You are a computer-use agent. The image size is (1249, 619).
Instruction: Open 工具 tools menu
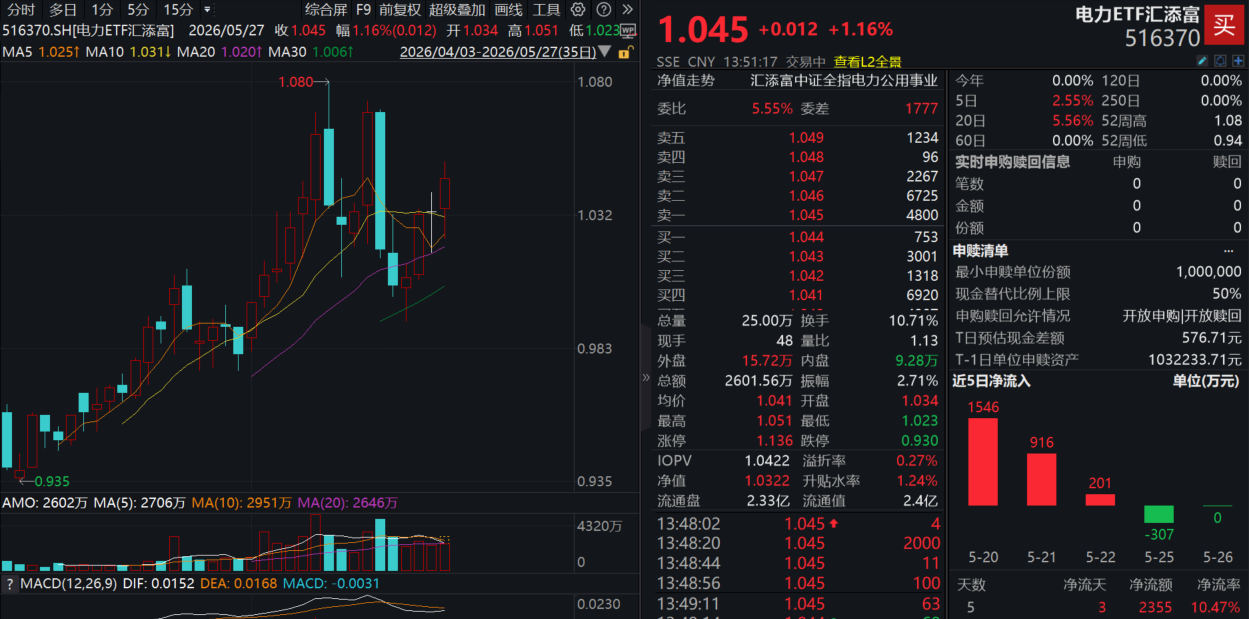pos(546,9)
